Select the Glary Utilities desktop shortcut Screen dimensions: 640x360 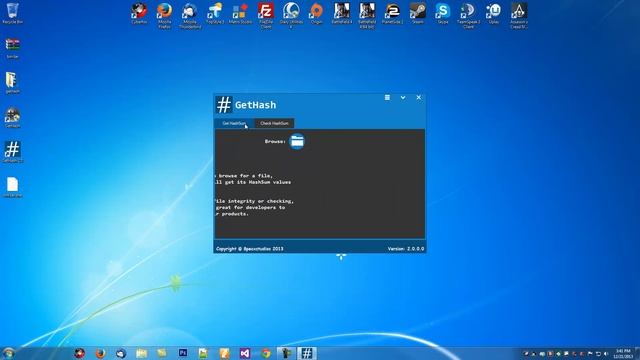291,15
